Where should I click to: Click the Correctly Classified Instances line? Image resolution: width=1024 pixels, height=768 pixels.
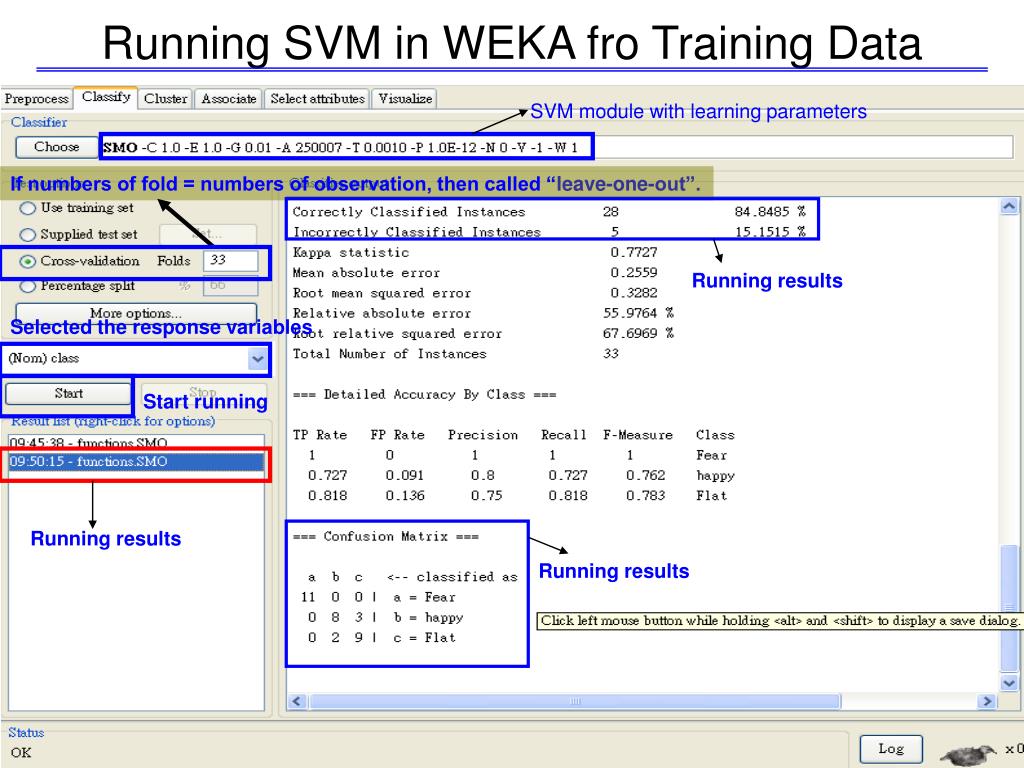click(549, 212)
